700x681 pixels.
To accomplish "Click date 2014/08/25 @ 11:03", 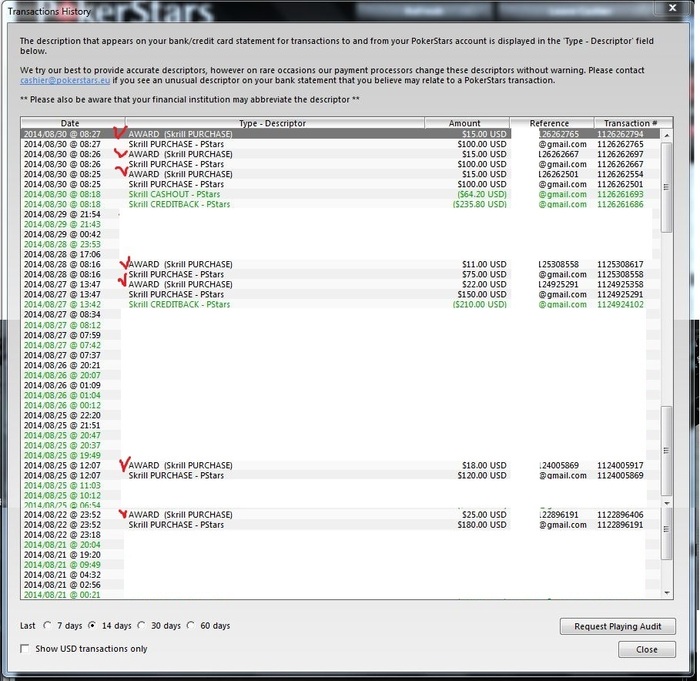I will tap(62, 485).
